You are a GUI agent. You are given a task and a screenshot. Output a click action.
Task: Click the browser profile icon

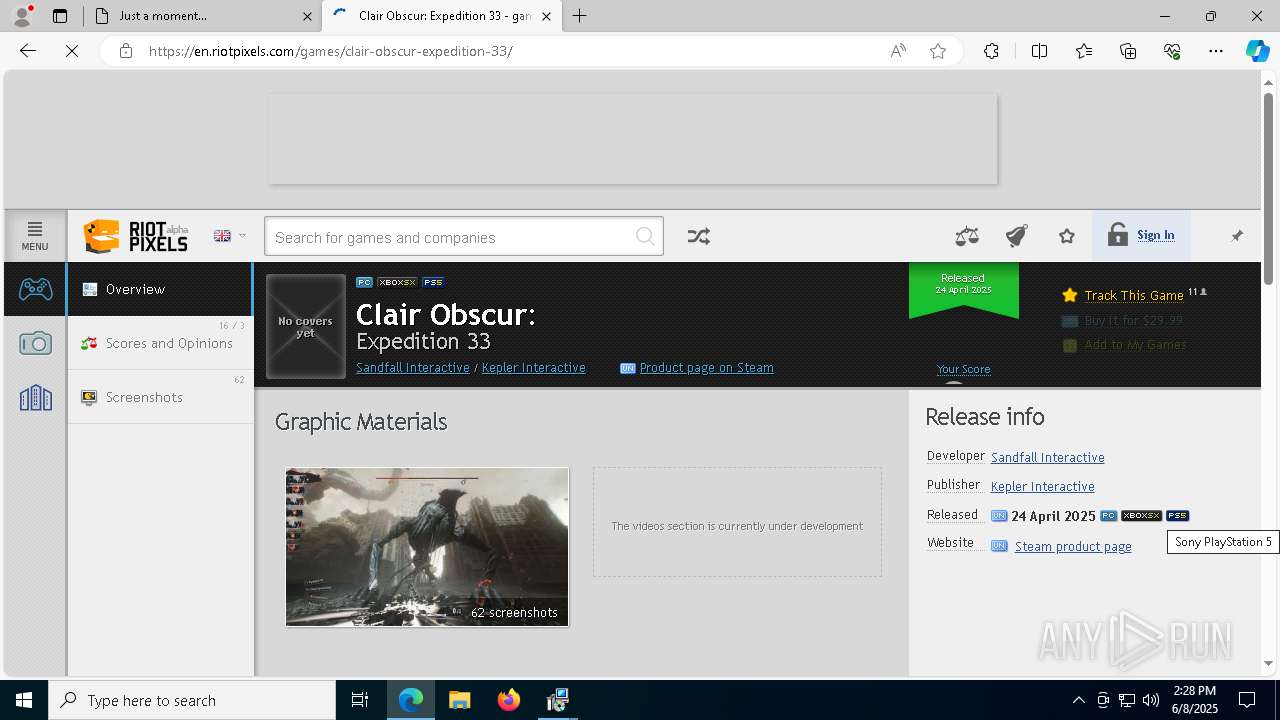point(22,16)
